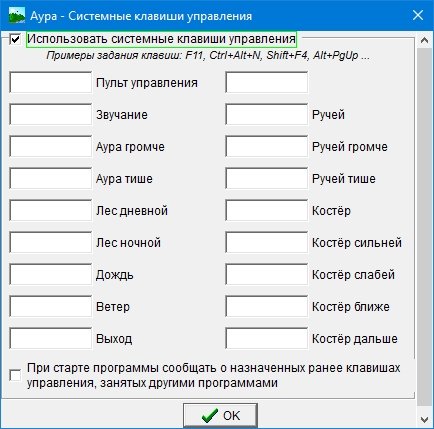Click the 'Костёр сильней' hotkey field
This screenshot has height=429, width=434.
(x=267, y=242)
